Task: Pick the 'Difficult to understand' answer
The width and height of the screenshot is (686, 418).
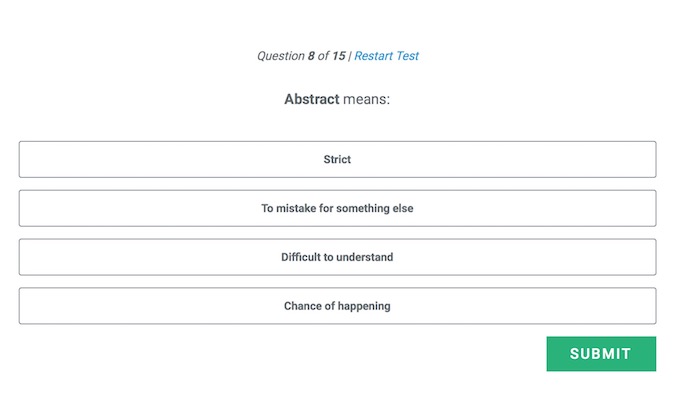Action: click(x=337, y=257)
